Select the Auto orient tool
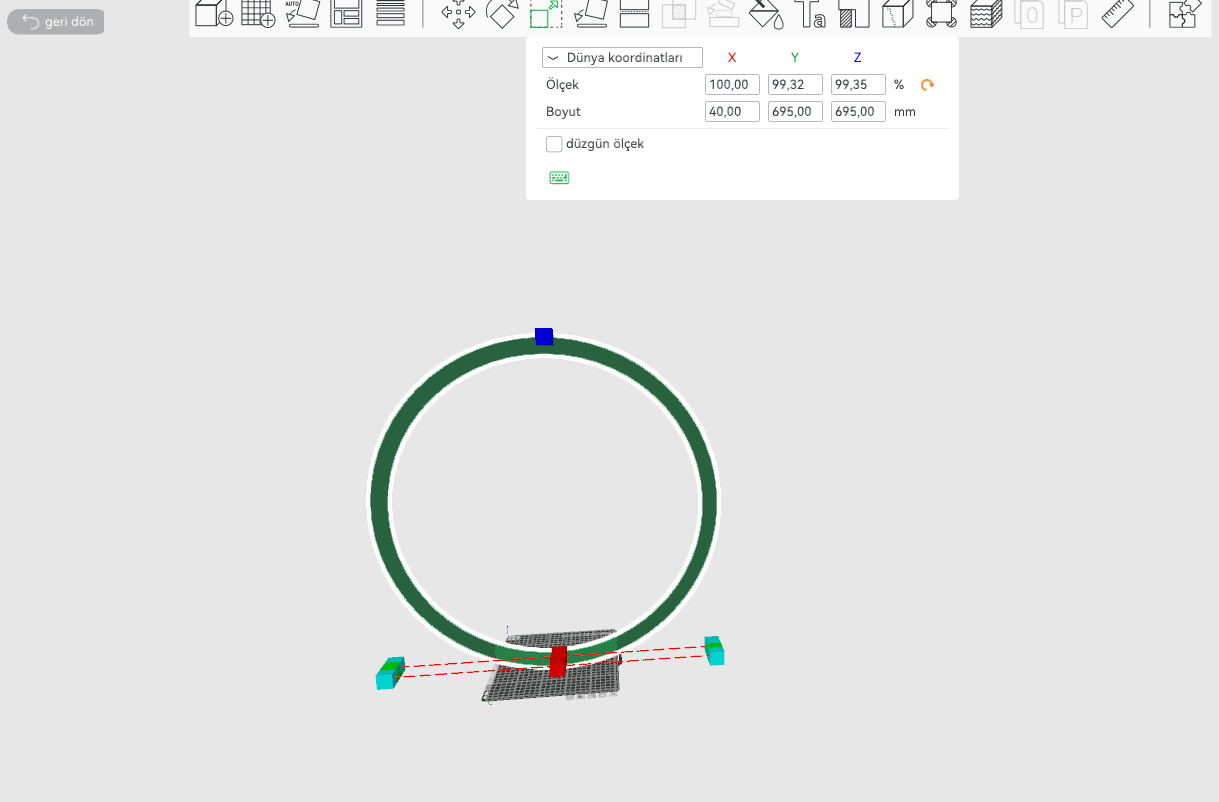Viewport: 1219px width, 802px height. point(302,13)
